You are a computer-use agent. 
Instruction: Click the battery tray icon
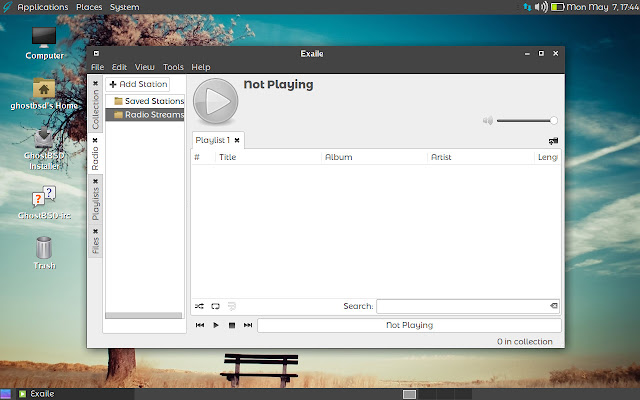click(557, 7)
